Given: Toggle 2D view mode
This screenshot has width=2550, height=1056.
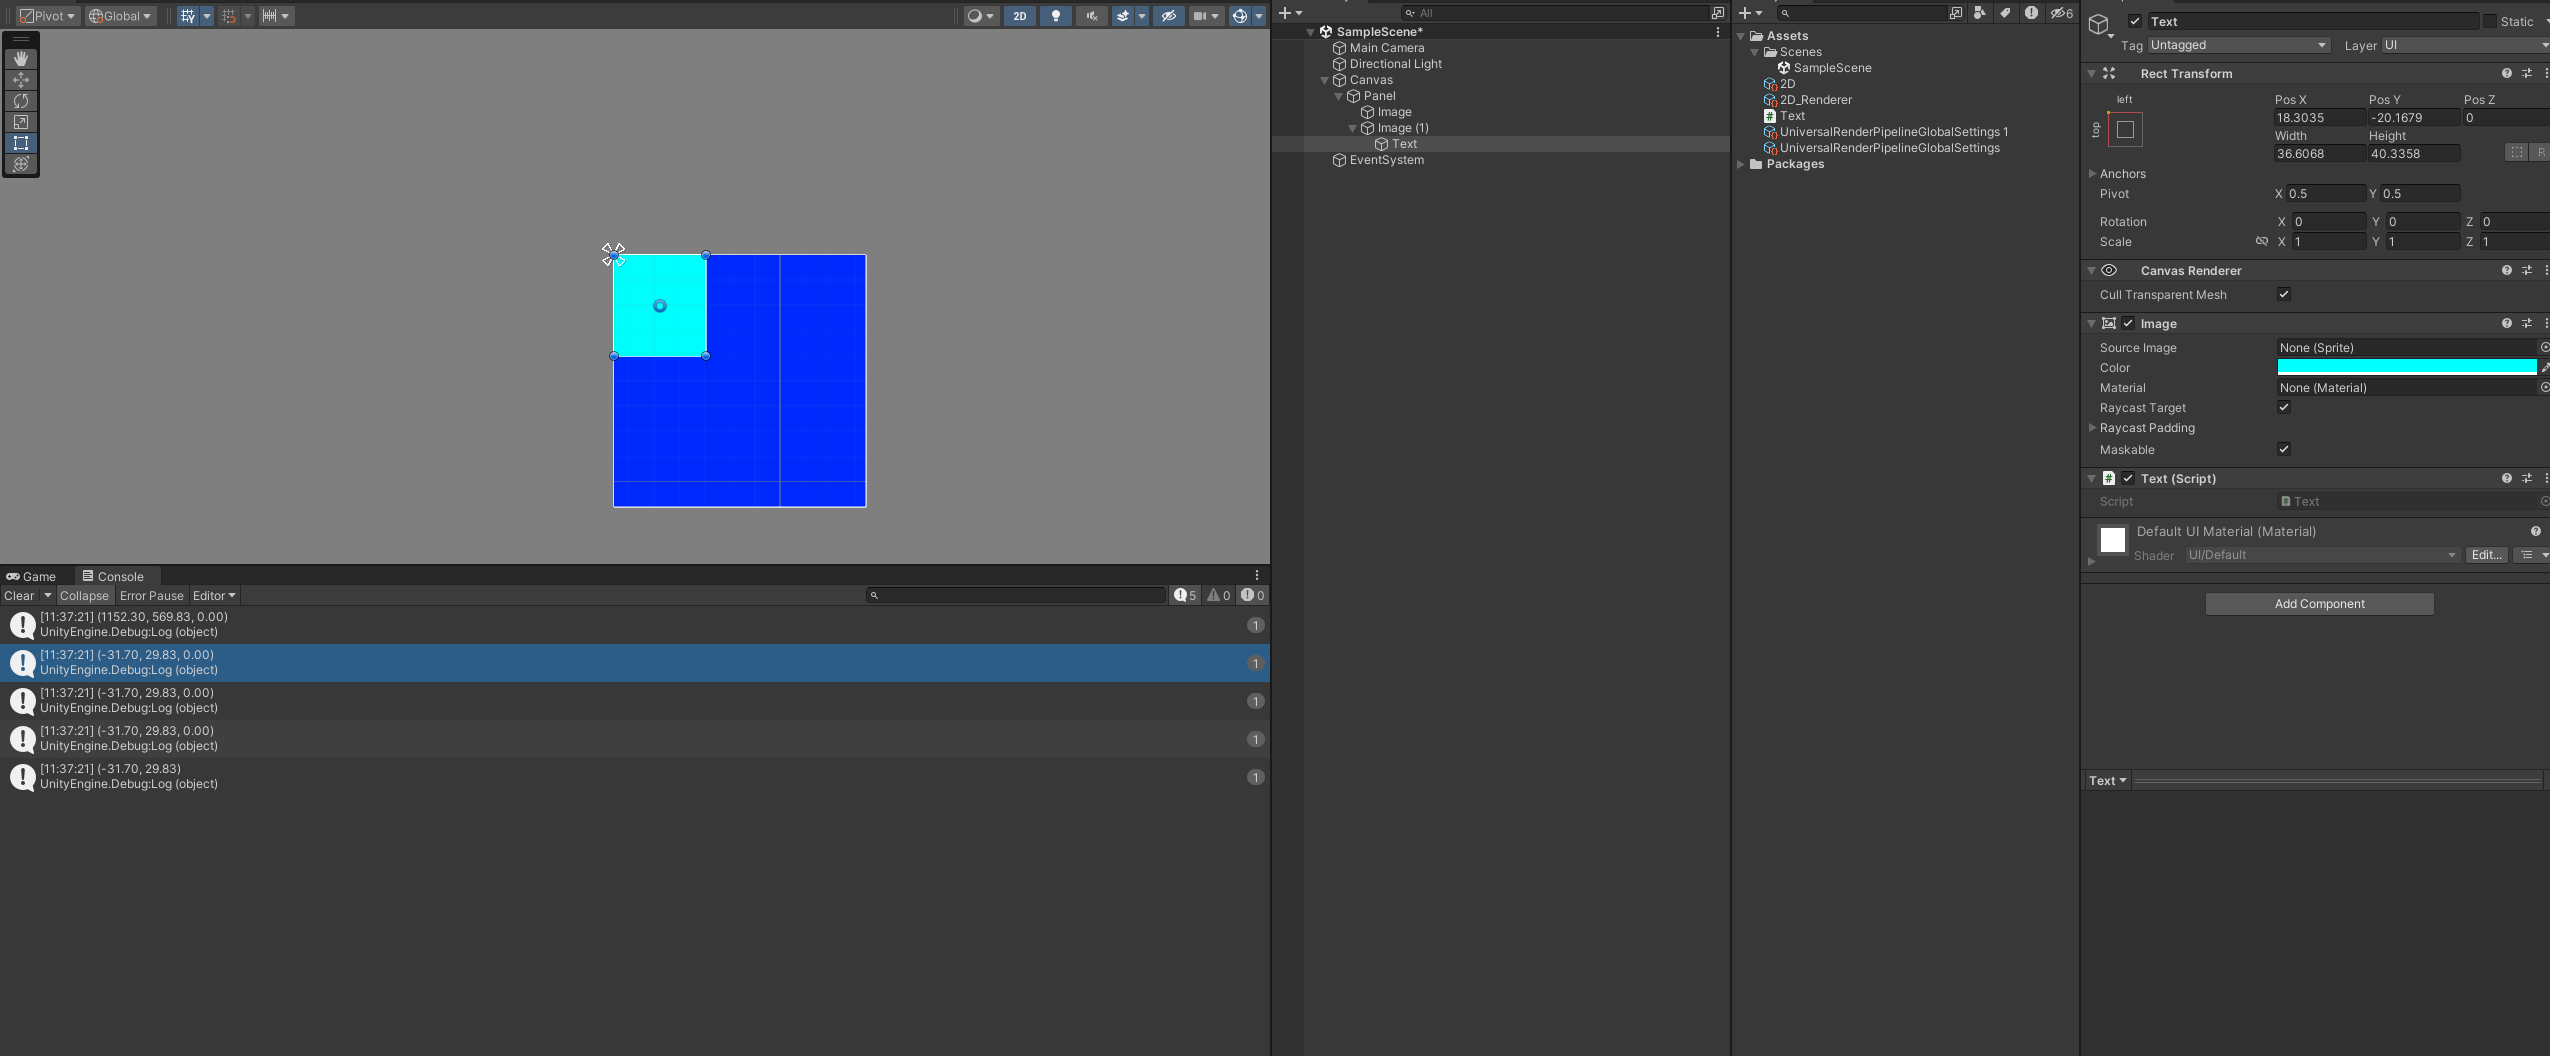Looking at the screenshot, I should pos(1019,16).
